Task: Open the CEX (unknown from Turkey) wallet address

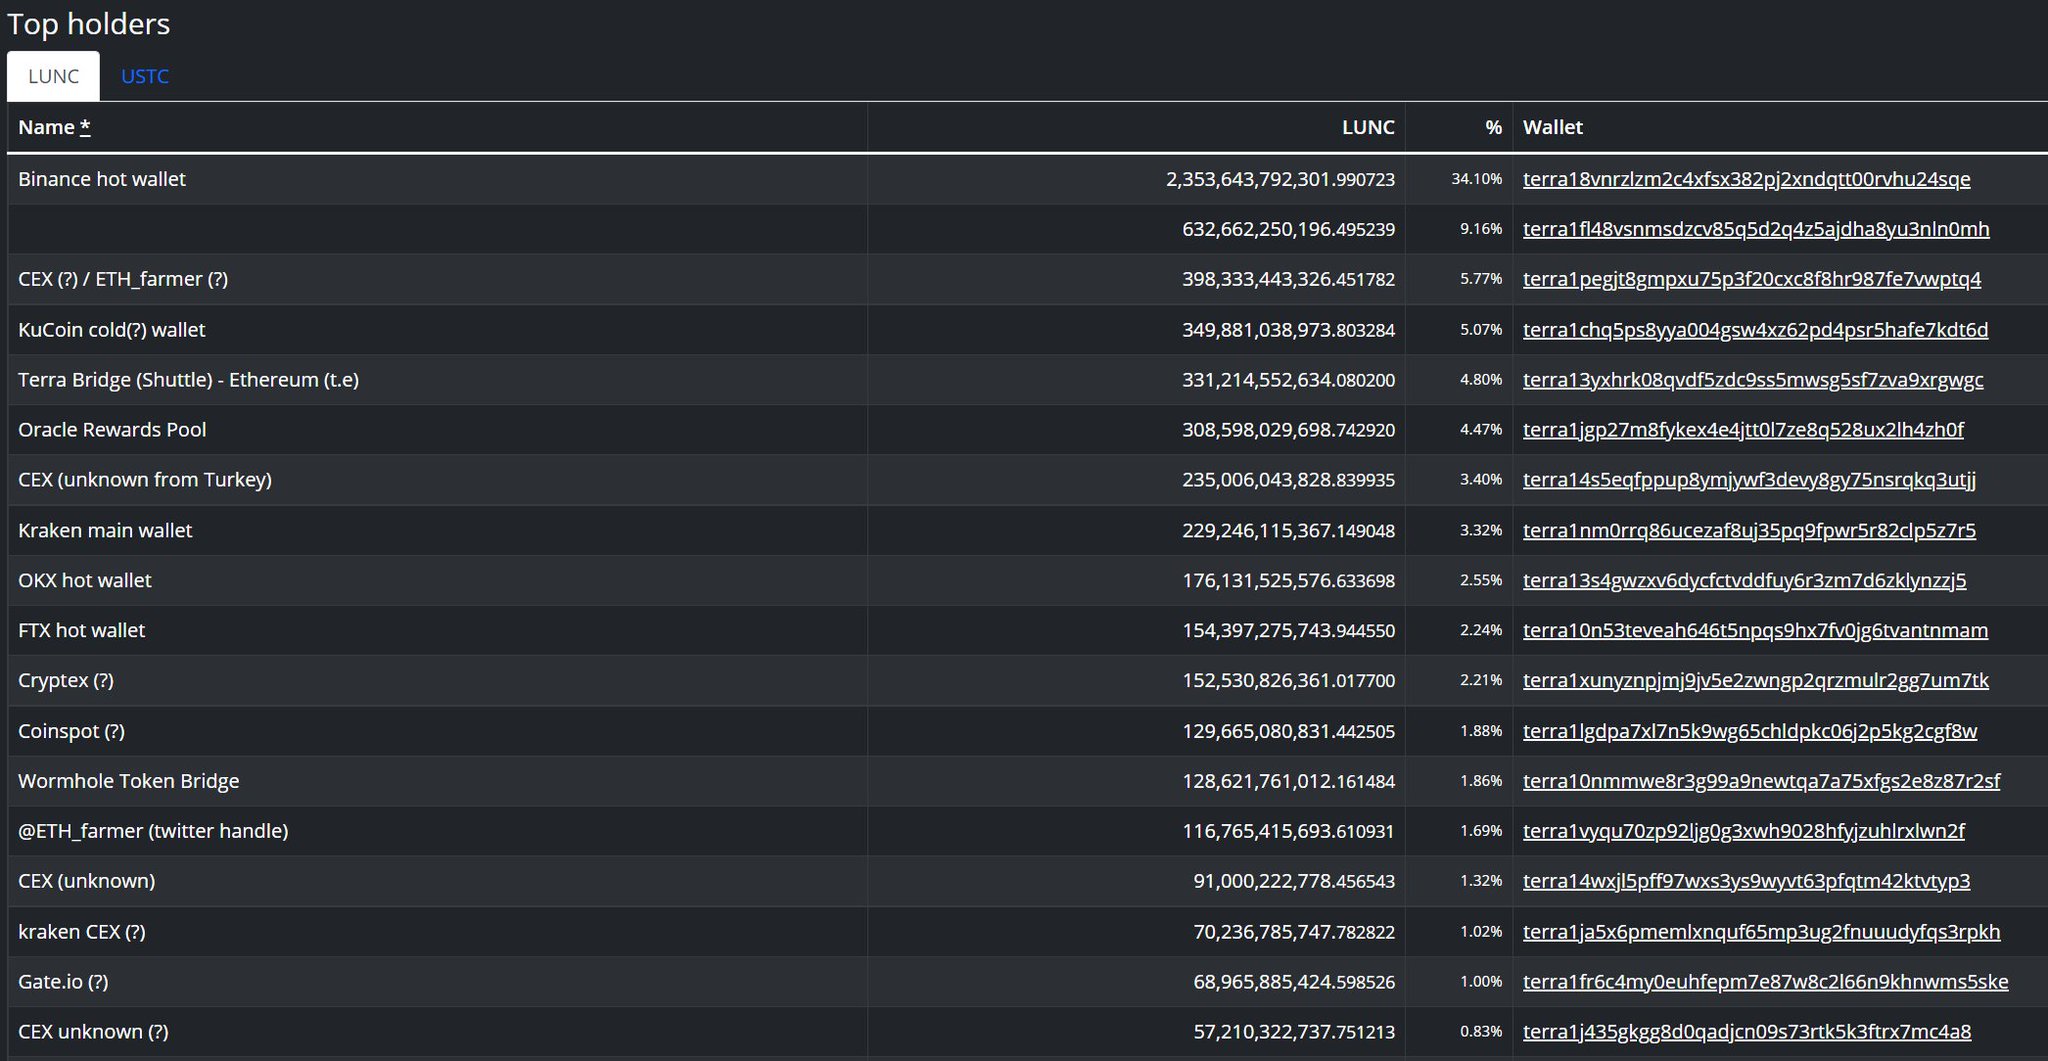Action: [1749, 480]
